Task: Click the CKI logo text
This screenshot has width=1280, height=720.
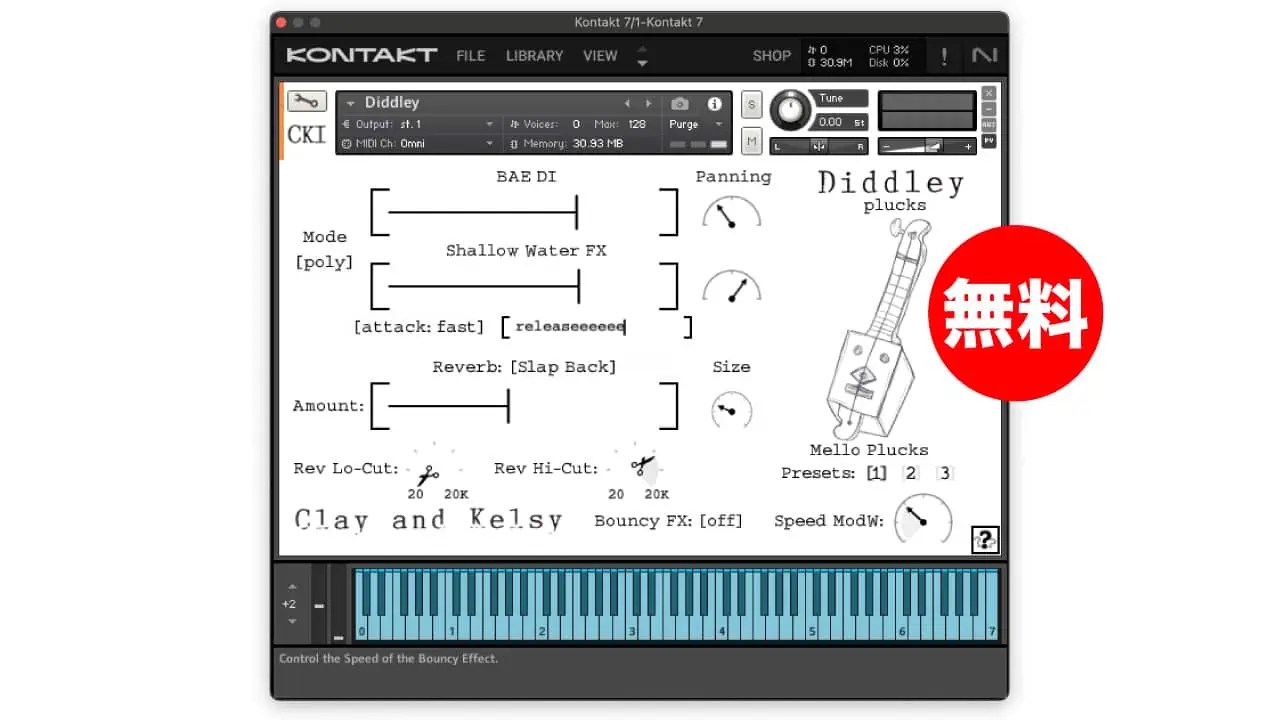Action: tap(307, 134)
